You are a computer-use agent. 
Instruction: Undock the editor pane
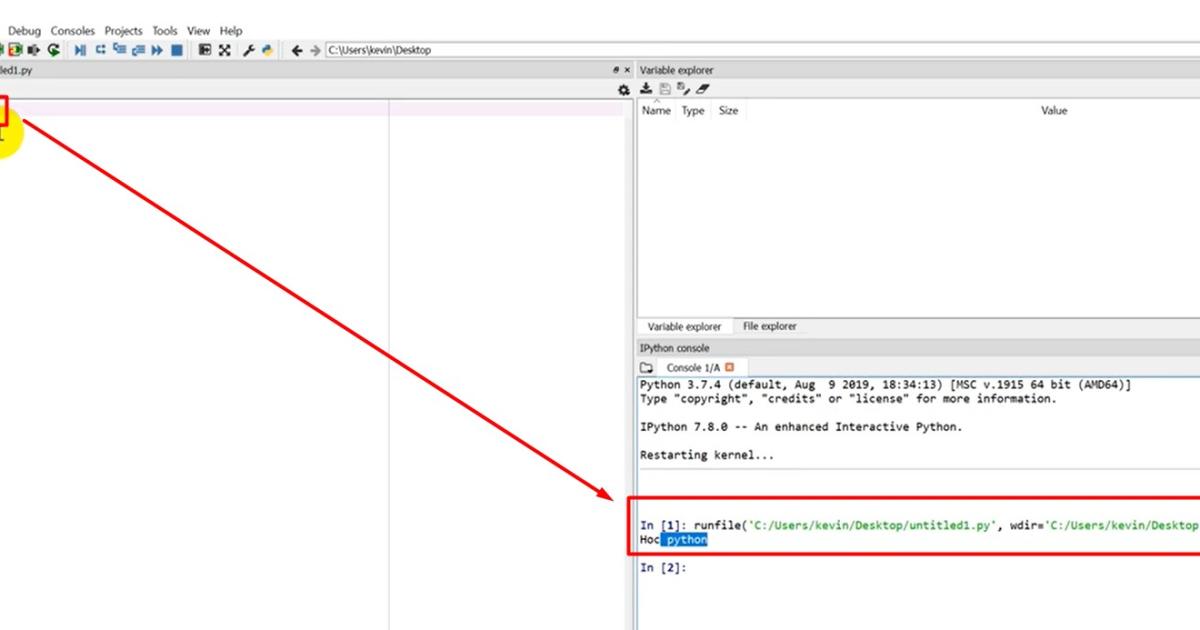pyautogui.click(x=616, y=70)
